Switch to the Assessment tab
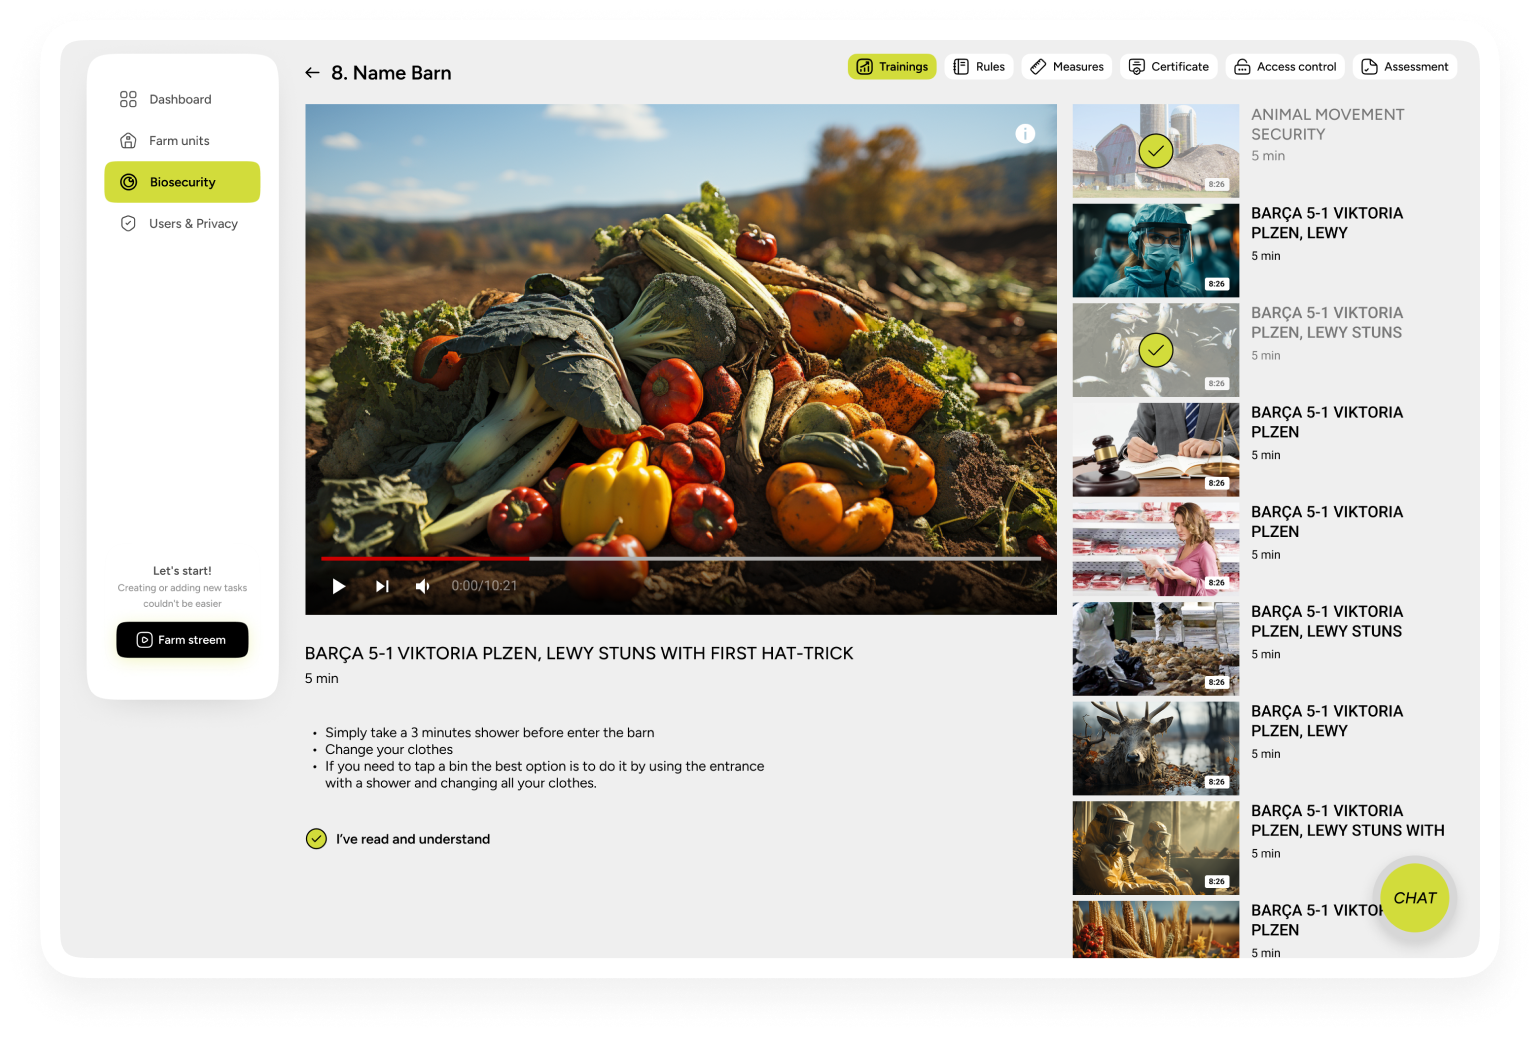The image size is (1540, 1039). (x=1405, y=67)
